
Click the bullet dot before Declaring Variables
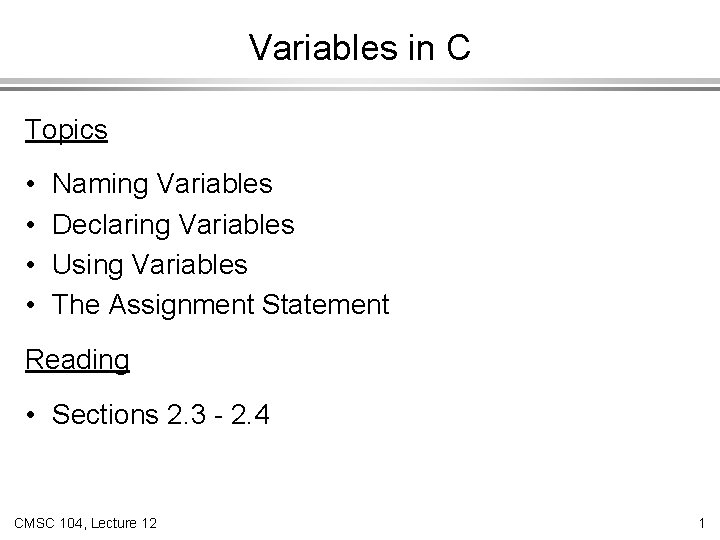pyautogui.click(x=32, y=225)
